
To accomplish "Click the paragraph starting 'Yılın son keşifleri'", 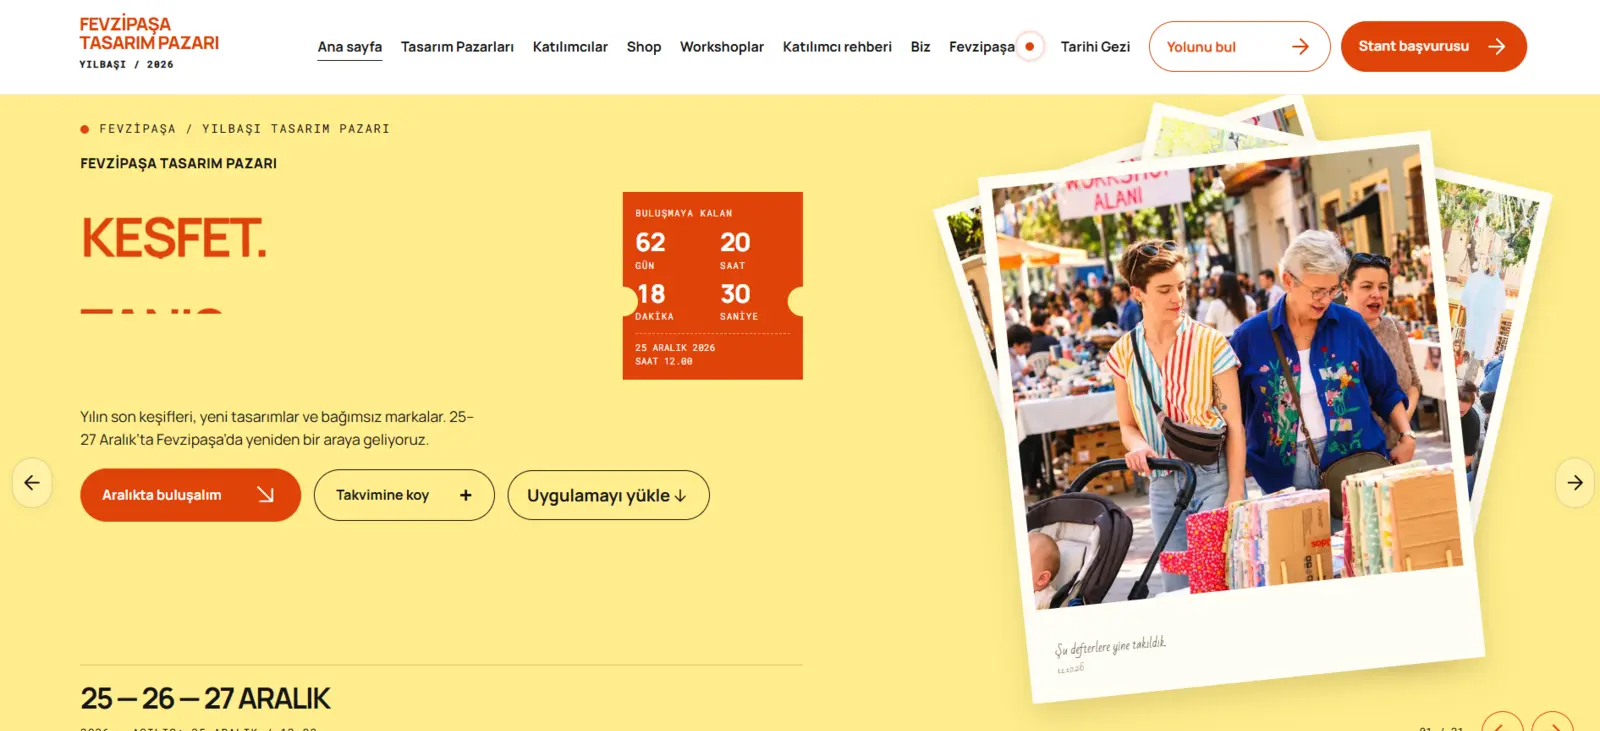I will point(277,428).
